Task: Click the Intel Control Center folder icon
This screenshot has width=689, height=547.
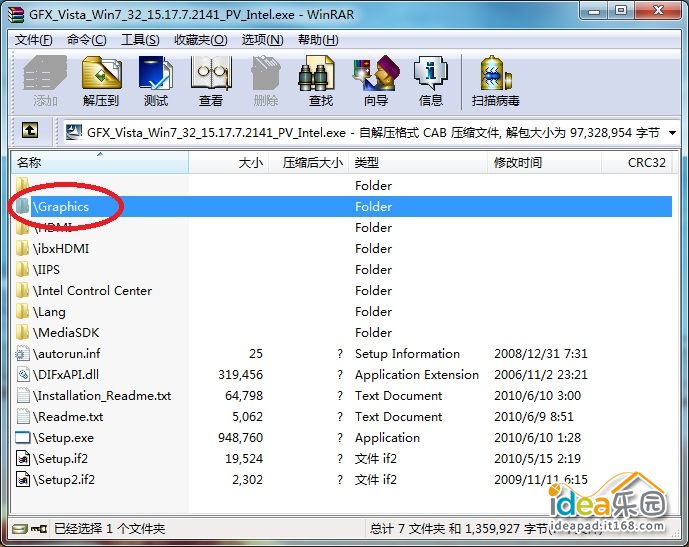Action: click(22, 290)
